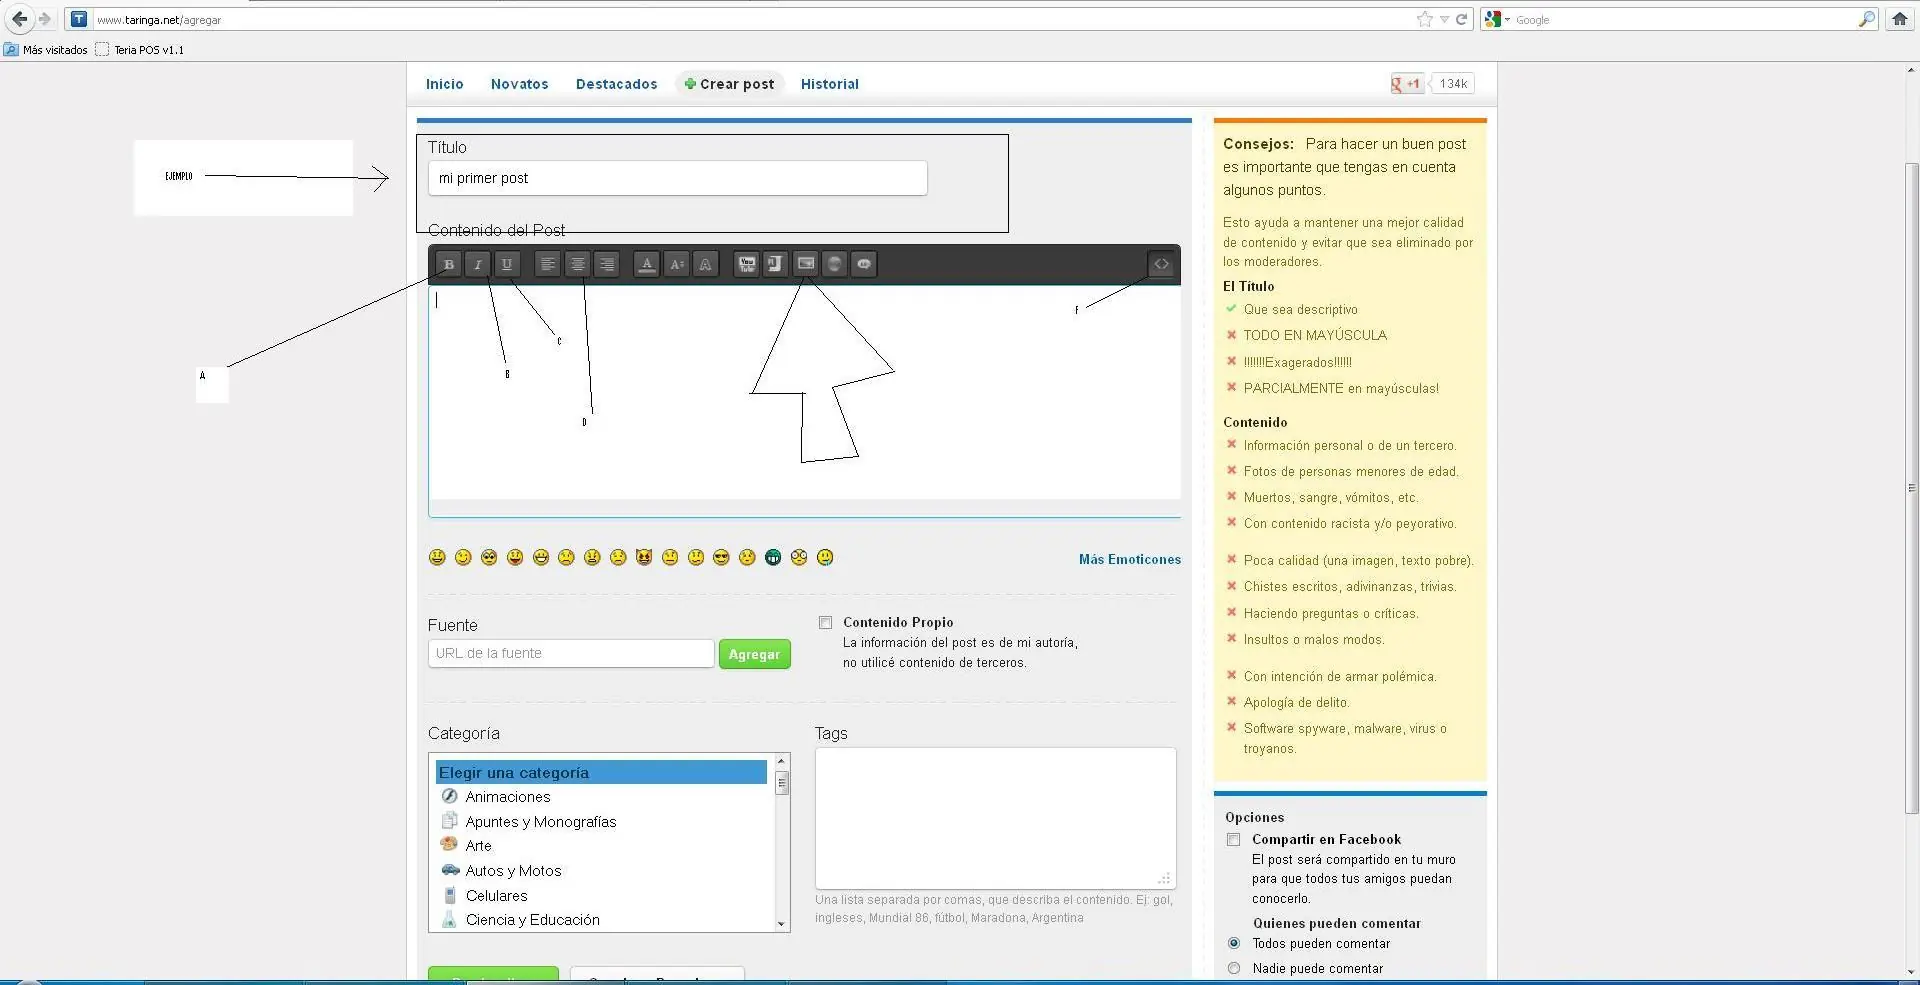The image size is (1920, 985).
Task: Open the Historial tab
Action: coord(829,84)
